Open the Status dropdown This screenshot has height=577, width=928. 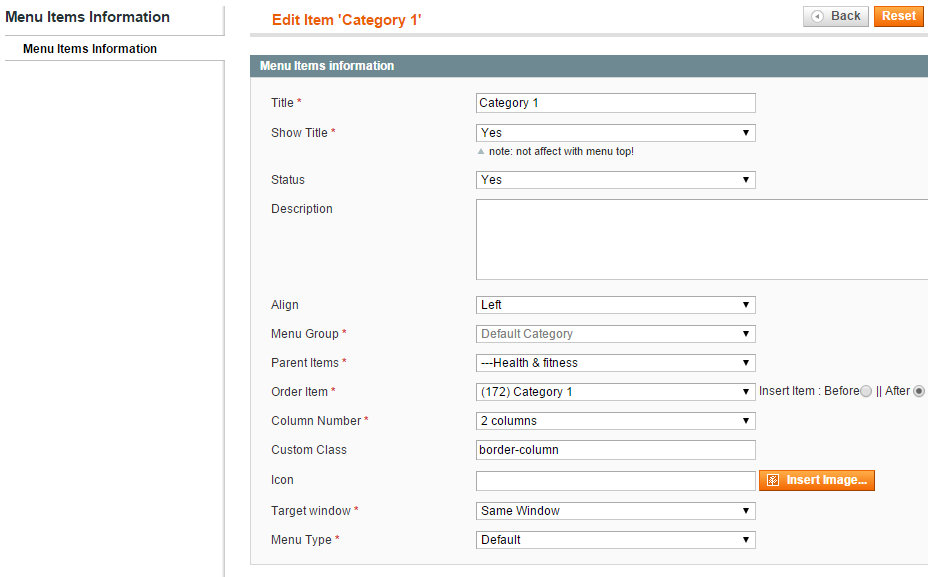tap(616, 180)
